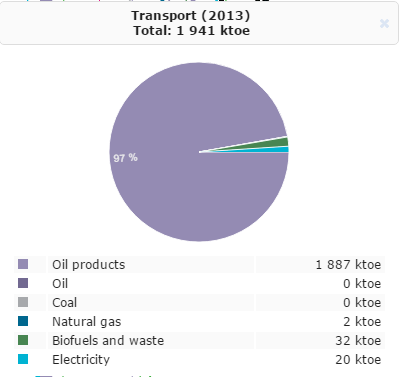Select the Natural gas legend label

(87, 322)
